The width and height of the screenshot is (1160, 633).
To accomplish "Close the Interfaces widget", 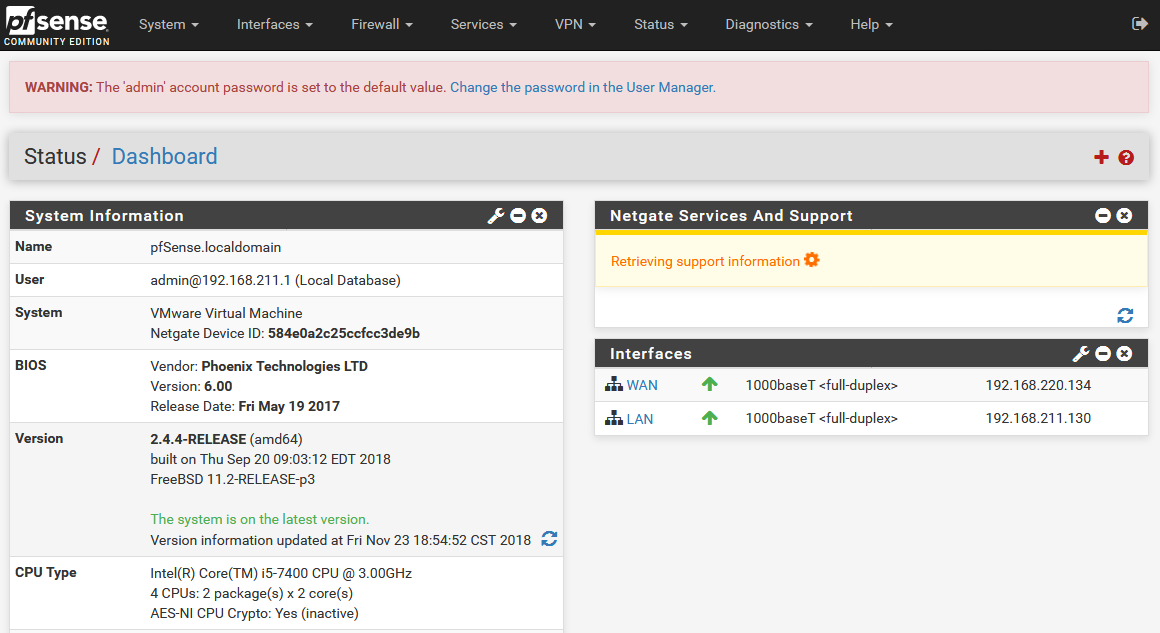I will (x=1124, y=353).
